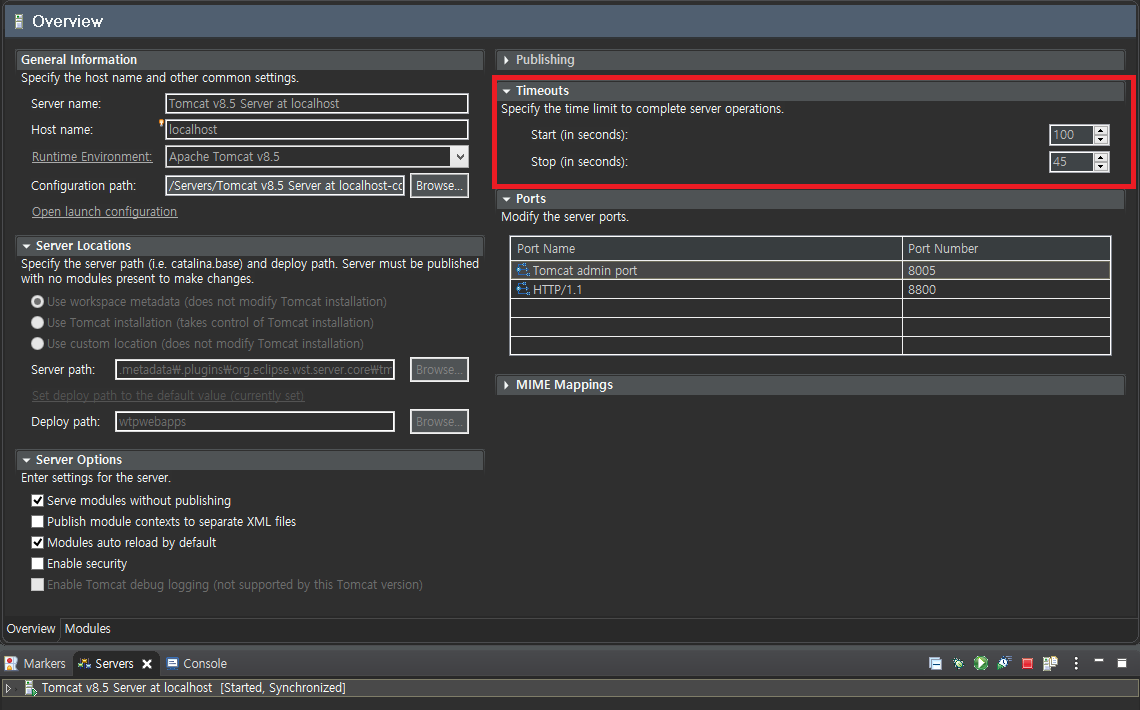This screenshot has height=710, width=1140.
Task: Maximize the Servers view panel
Action: pos(1122,663)
